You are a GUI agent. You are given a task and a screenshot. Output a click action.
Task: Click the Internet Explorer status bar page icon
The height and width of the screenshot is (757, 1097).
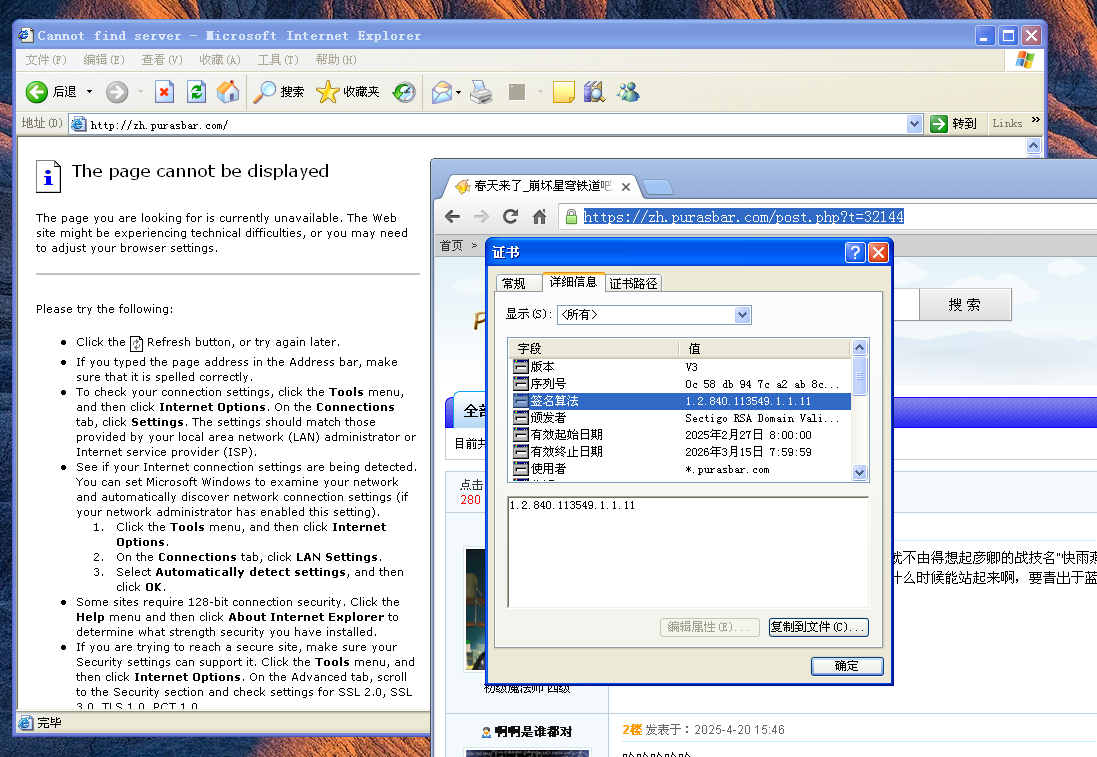point(25,723)
